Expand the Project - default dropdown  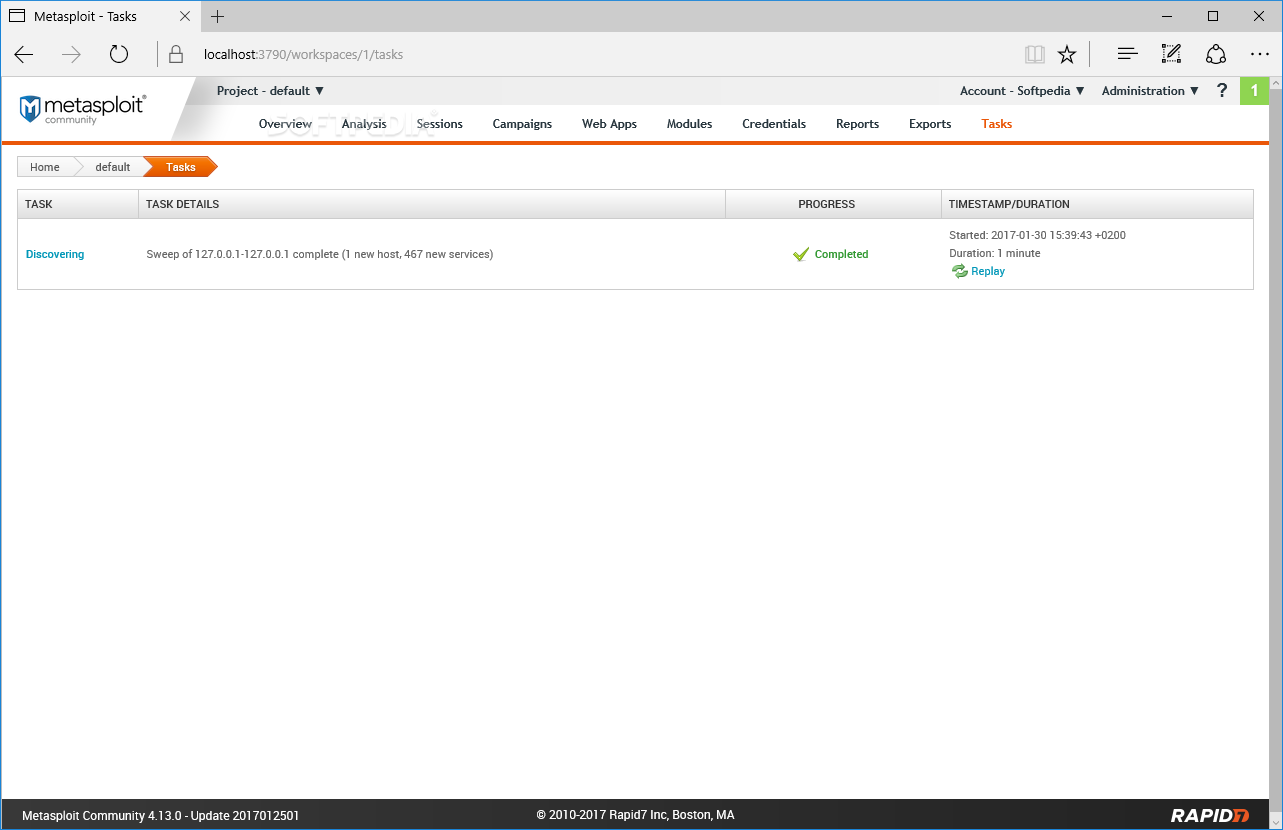click(270, 90)
